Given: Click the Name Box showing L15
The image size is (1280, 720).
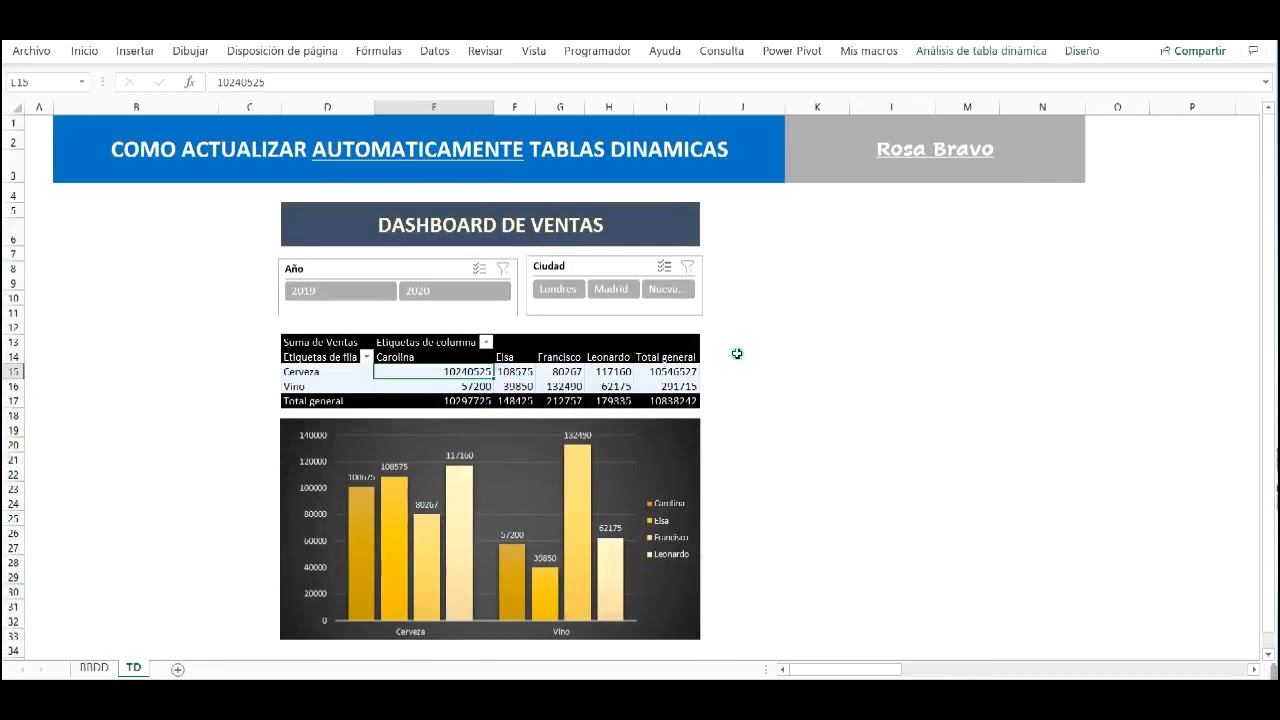Looking at the screenshot, I should [40, 82].
